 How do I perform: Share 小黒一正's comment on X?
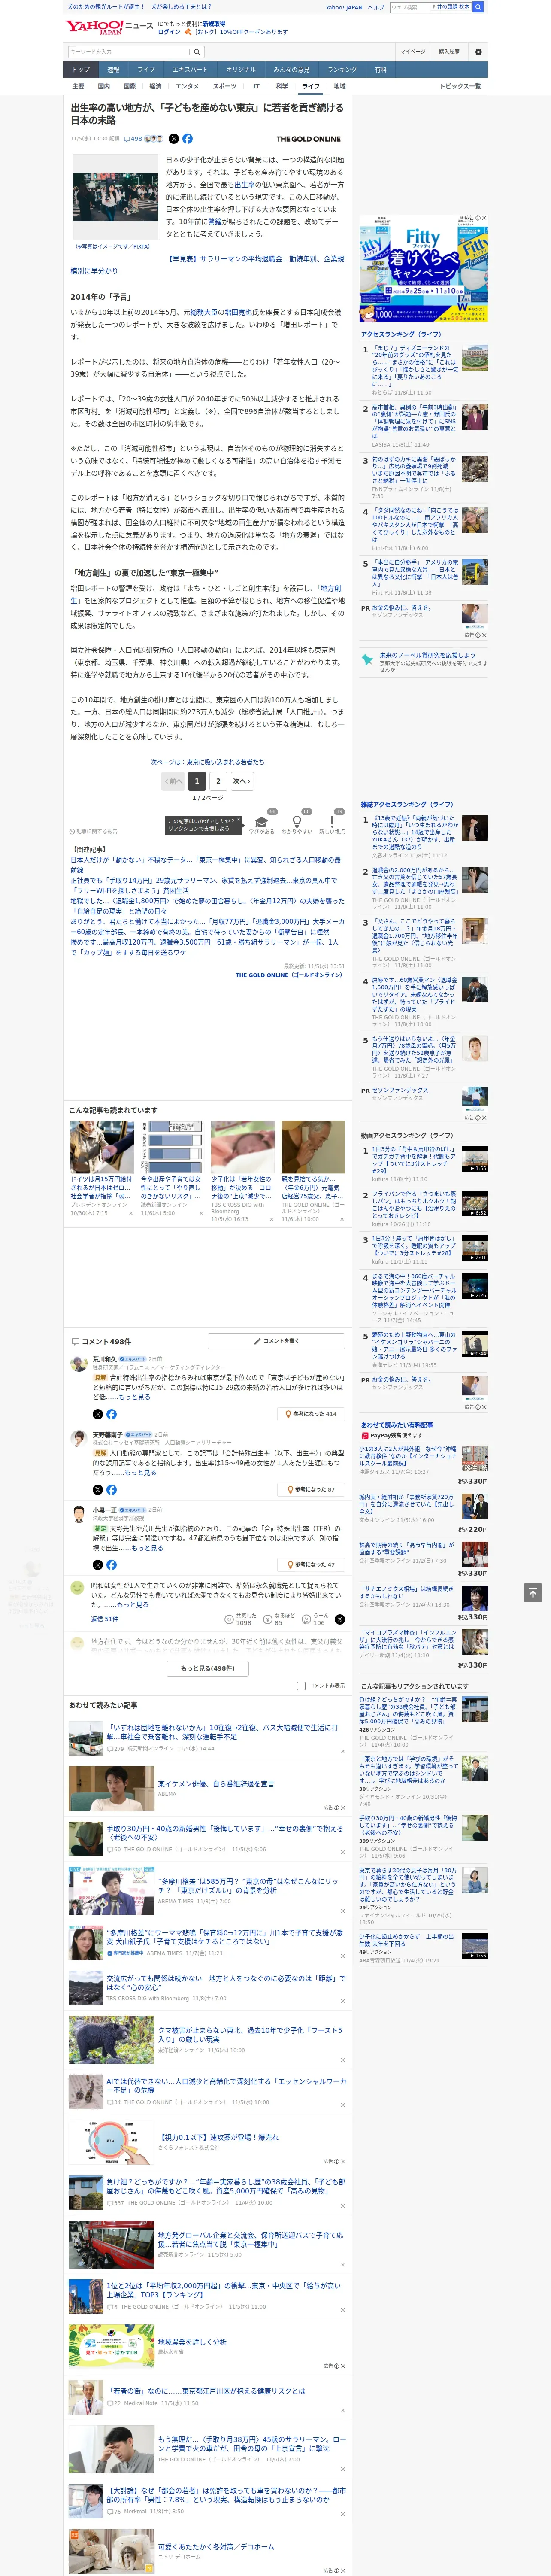click(98, 1564)
